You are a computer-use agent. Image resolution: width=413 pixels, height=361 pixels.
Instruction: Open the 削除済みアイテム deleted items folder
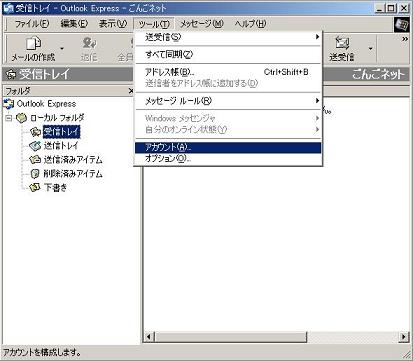[73, 174]
